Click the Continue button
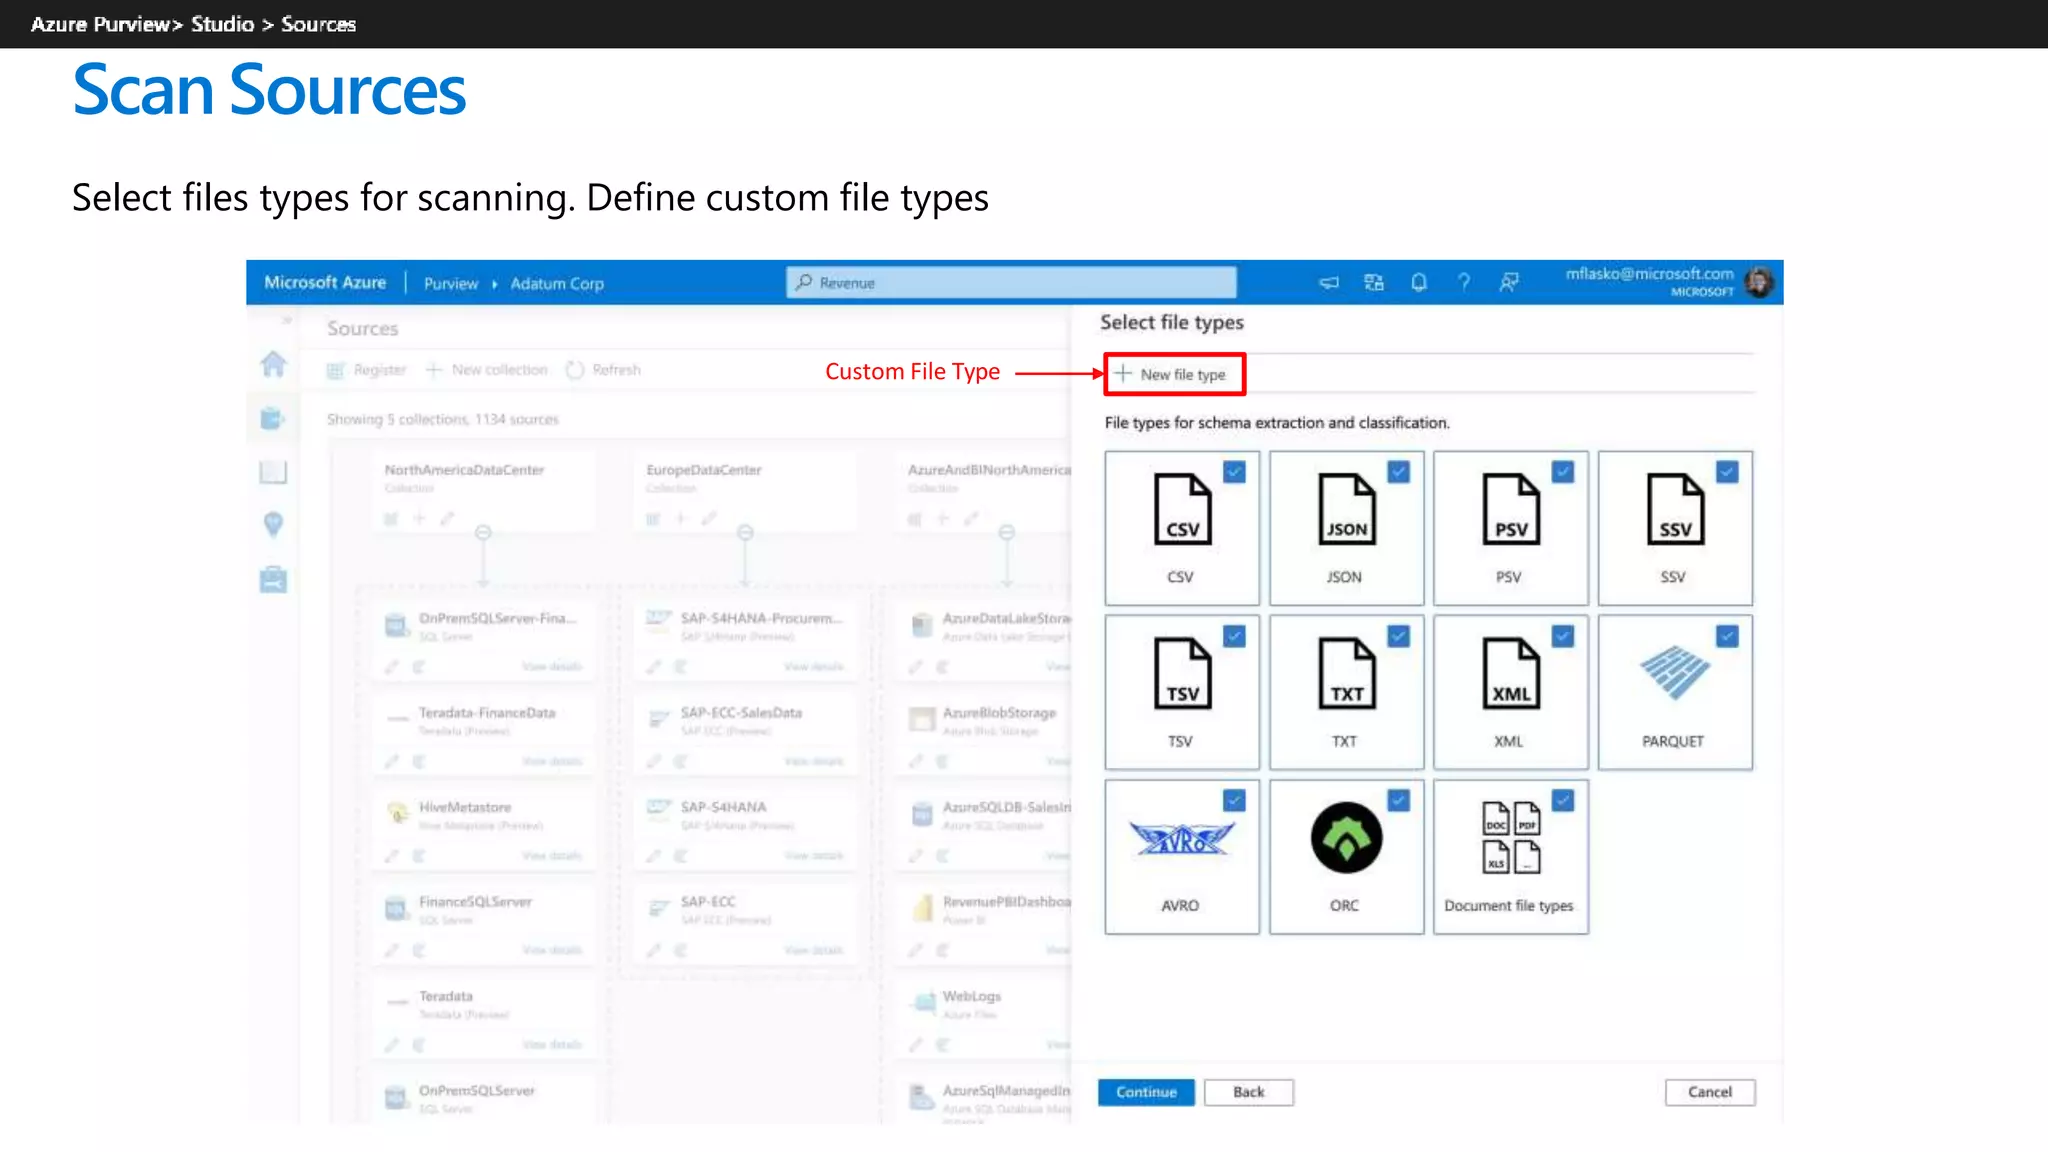This screenshot has height=1152, width=2048. coord(1146,1092)
